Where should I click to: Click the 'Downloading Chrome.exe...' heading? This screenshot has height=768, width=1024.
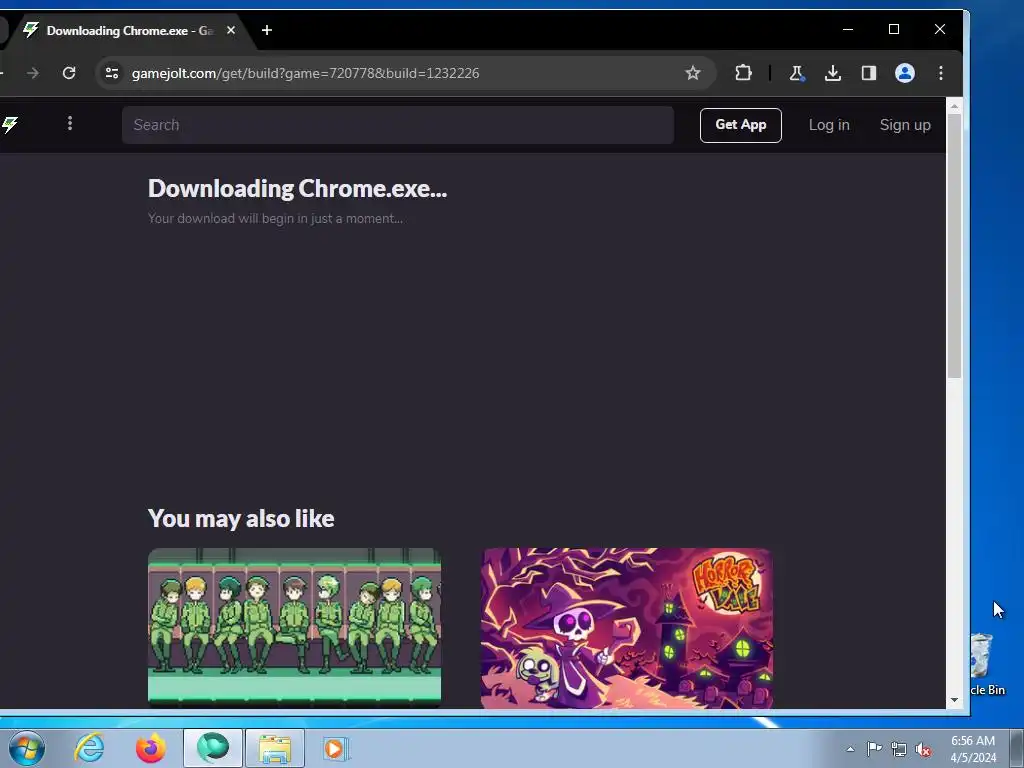pos(298,189)
